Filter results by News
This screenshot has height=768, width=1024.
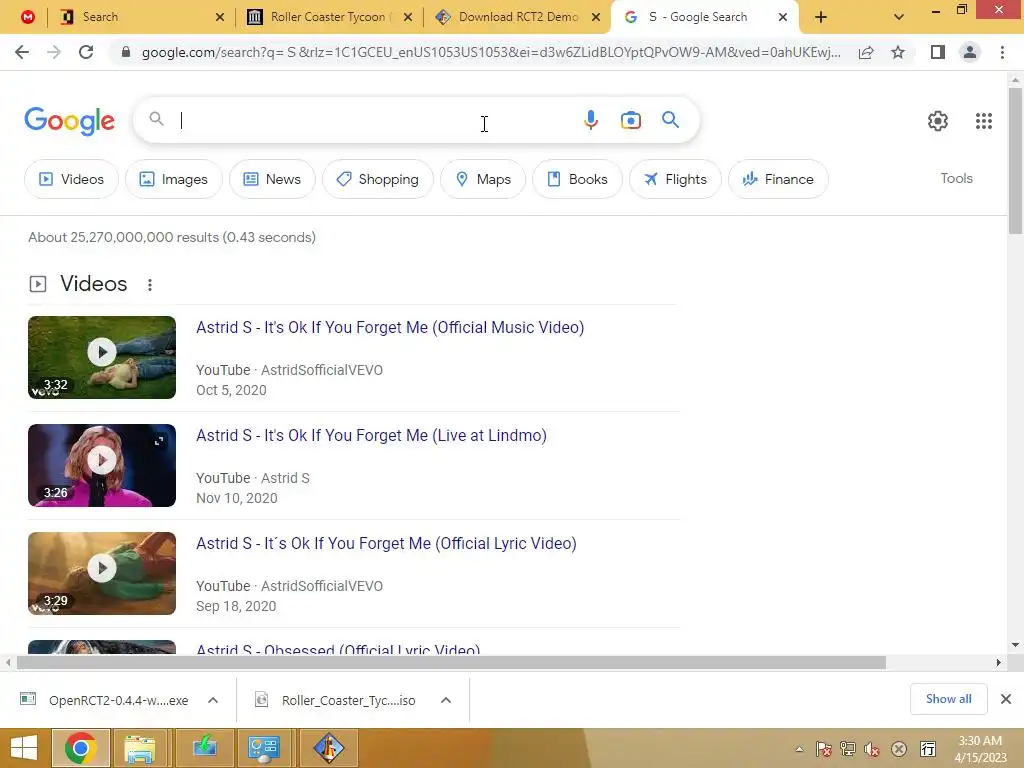[x=272, y=179]
